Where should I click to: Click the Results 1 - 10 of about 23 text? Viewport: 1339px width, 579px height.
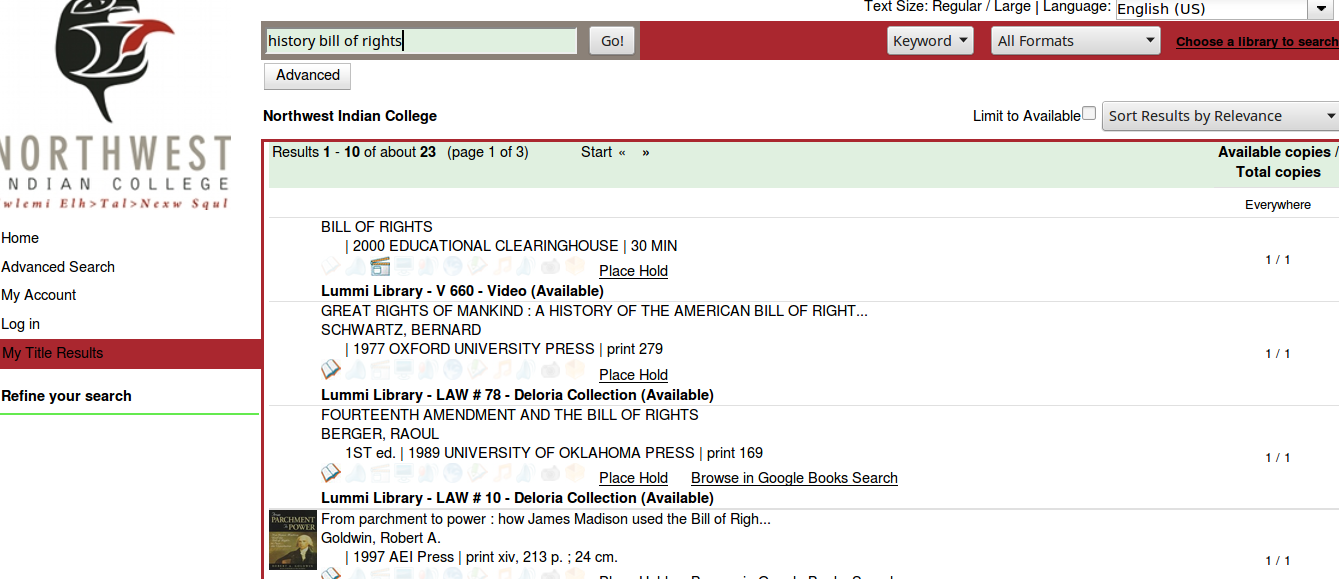click(354, 152)
